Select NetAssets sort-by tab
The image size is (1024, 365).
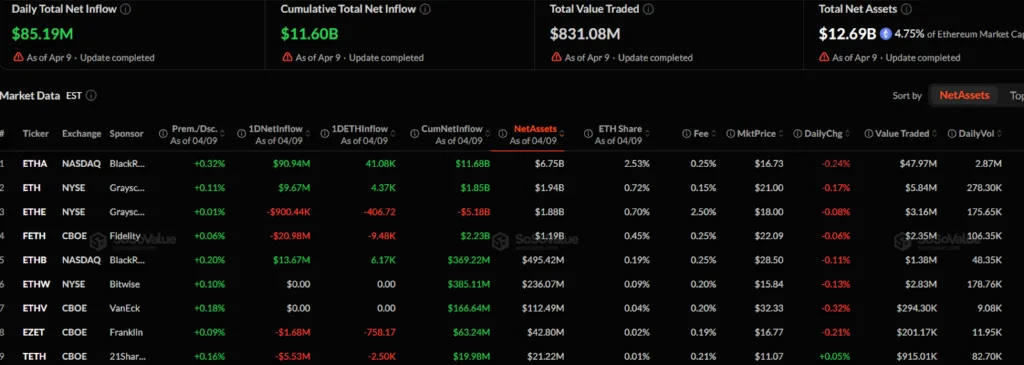tap(964, 95)
